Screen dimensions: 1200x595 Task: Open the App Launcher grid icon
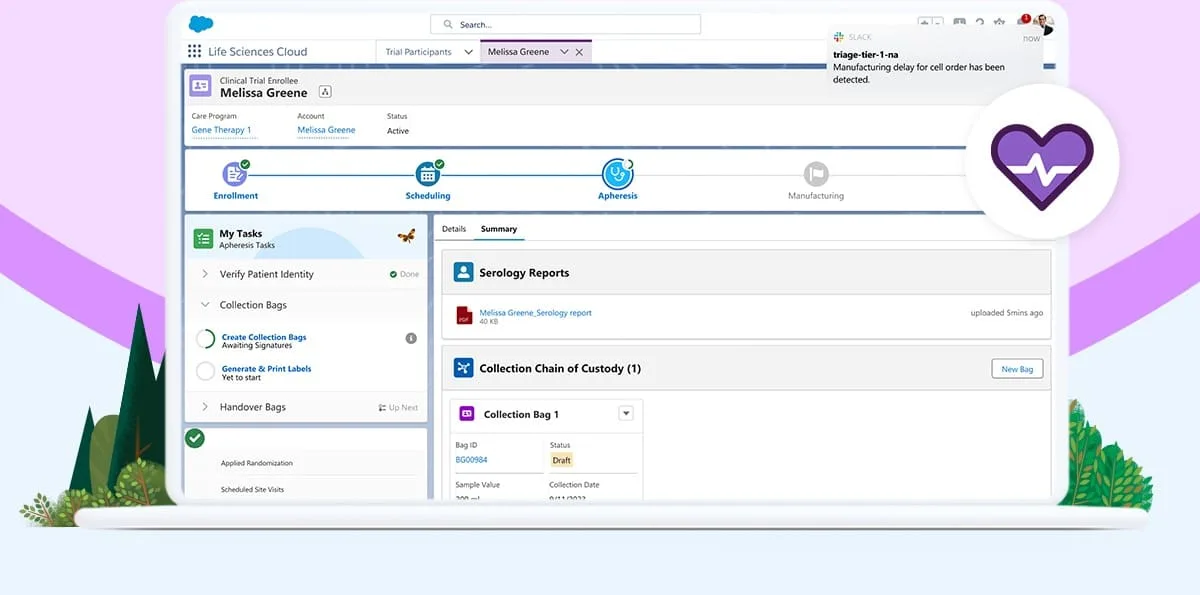[x=194, y=52]
